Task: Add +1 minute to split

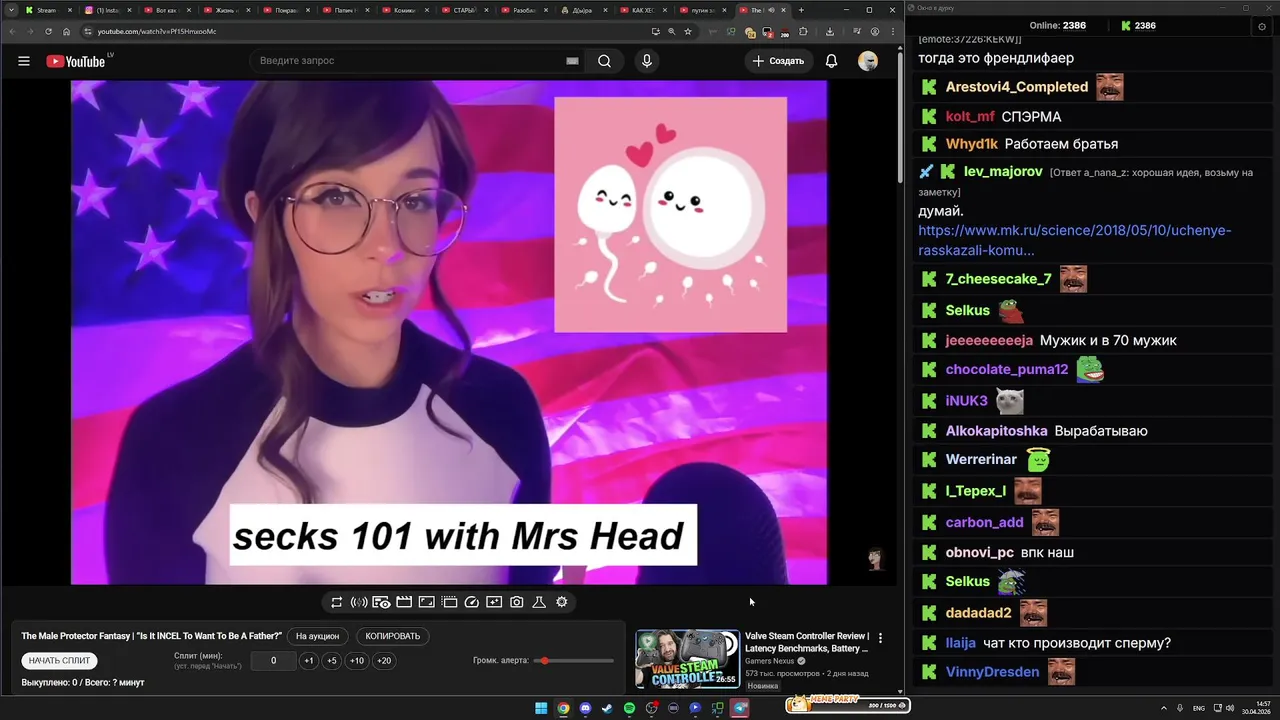Action: point(308,661)
